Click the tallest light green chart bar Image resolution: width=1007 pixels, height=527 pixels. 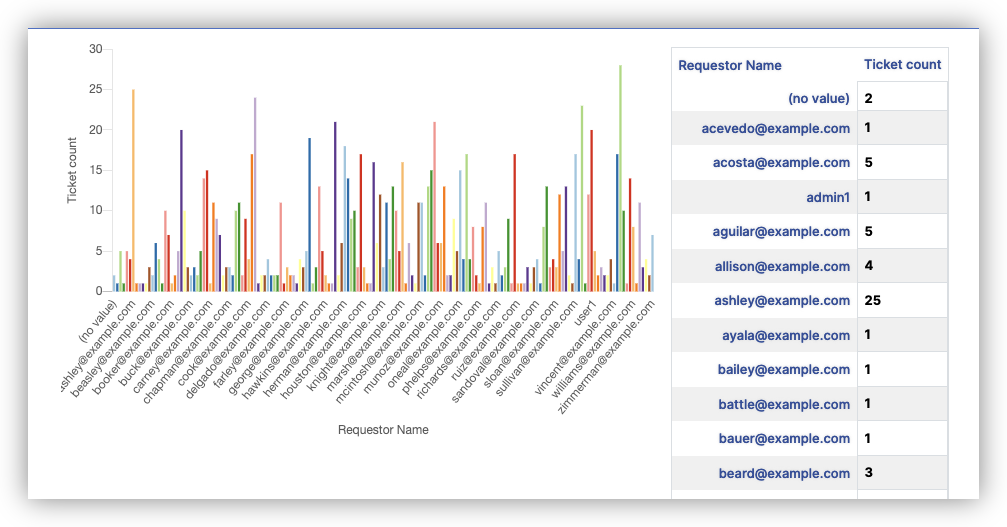(x=620, y=180)
